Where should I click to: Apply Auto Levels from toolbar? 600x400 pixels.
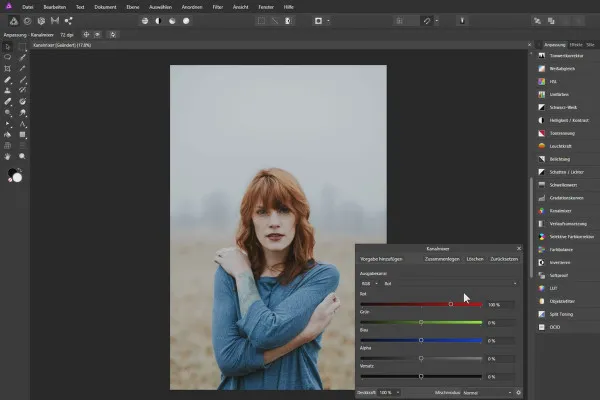[145, 21]
